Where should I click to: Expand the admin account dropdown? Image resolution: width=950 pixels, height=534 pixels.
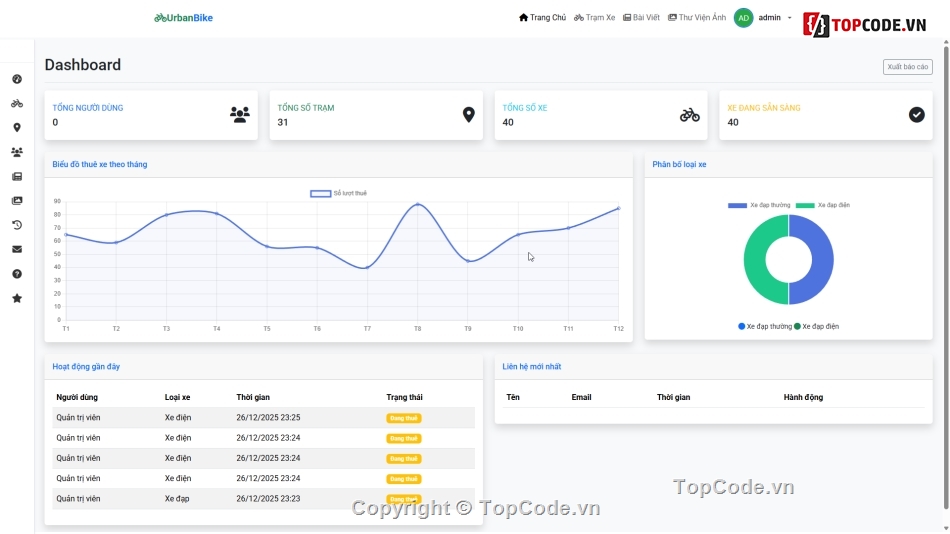[775, 18]
